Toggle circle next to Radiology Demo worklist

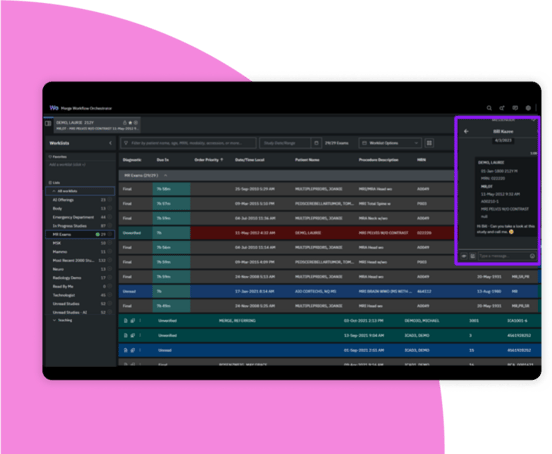[x=110, y=278]
